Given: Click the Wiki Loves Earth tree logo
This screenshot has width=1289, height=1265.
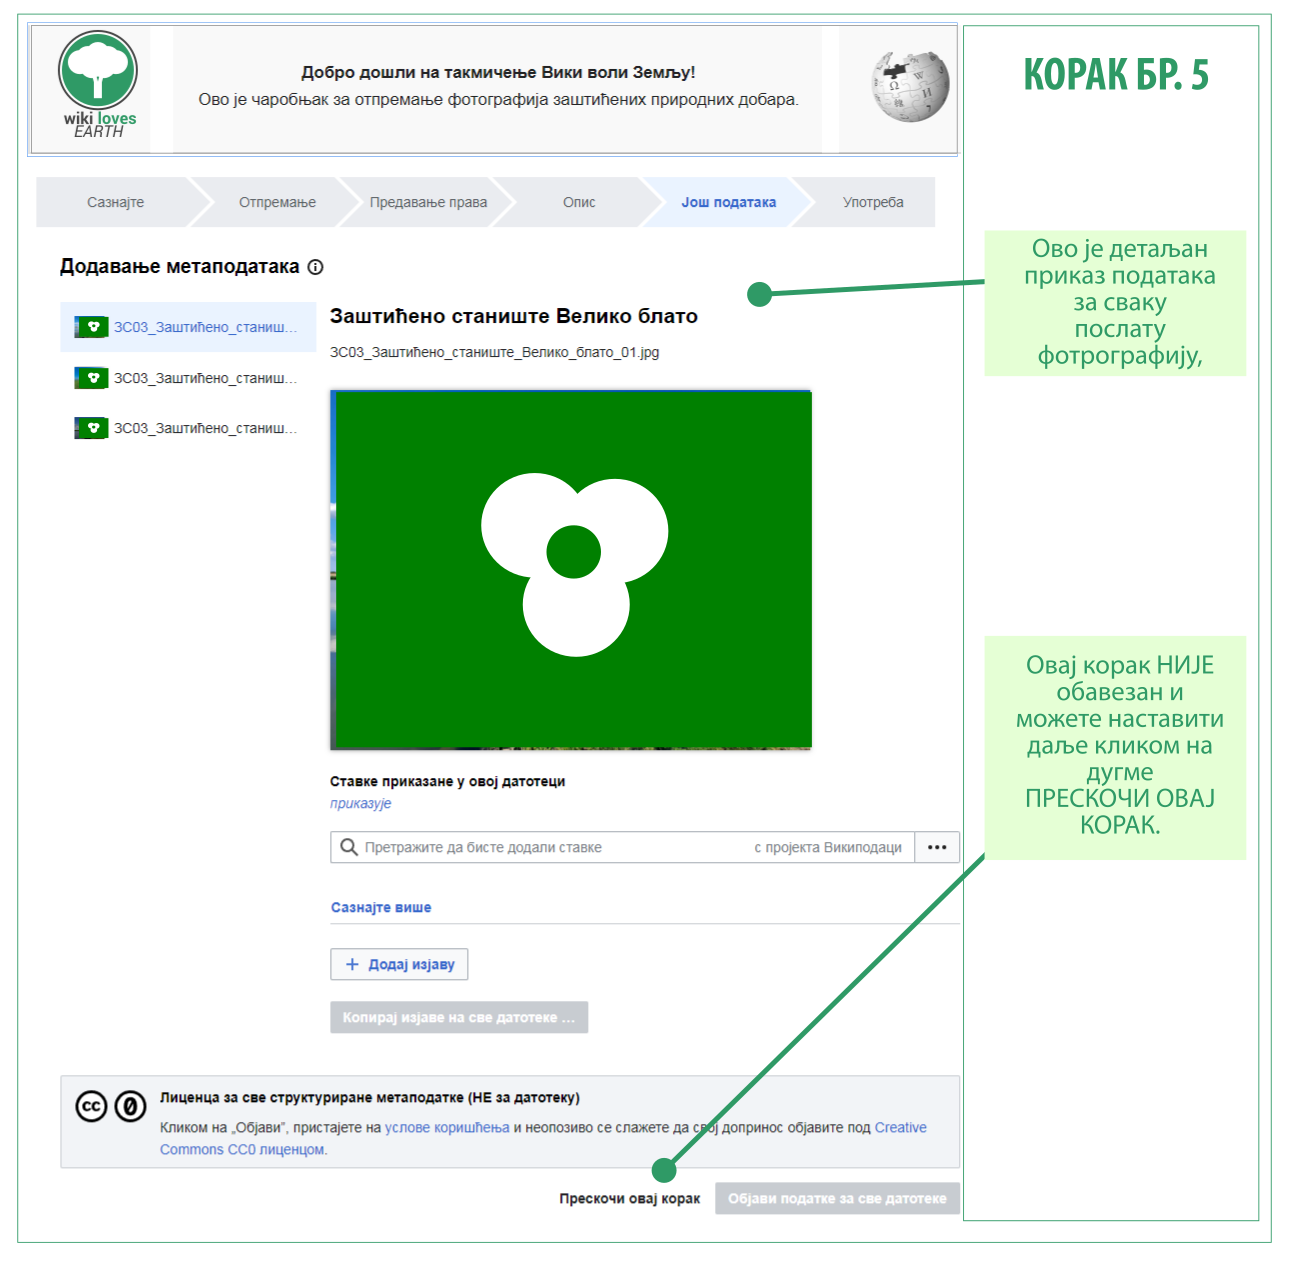Looking at the screenshot, I should pyautogui.click(x=98, y=86).
